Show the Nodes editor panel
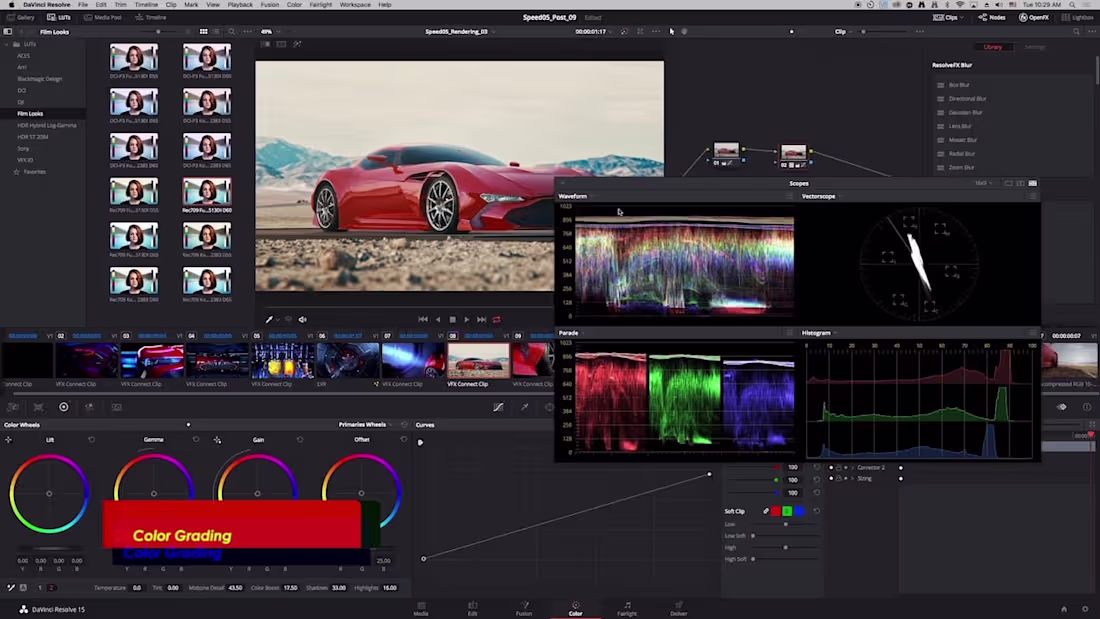Viewport: 1100px width, 619px height. tap(991, 17)
